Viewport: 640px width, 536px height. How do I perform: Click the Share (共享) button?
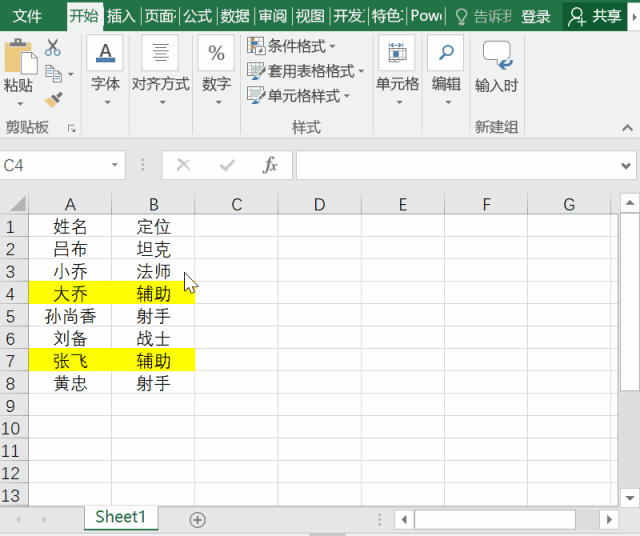[595, 16]
